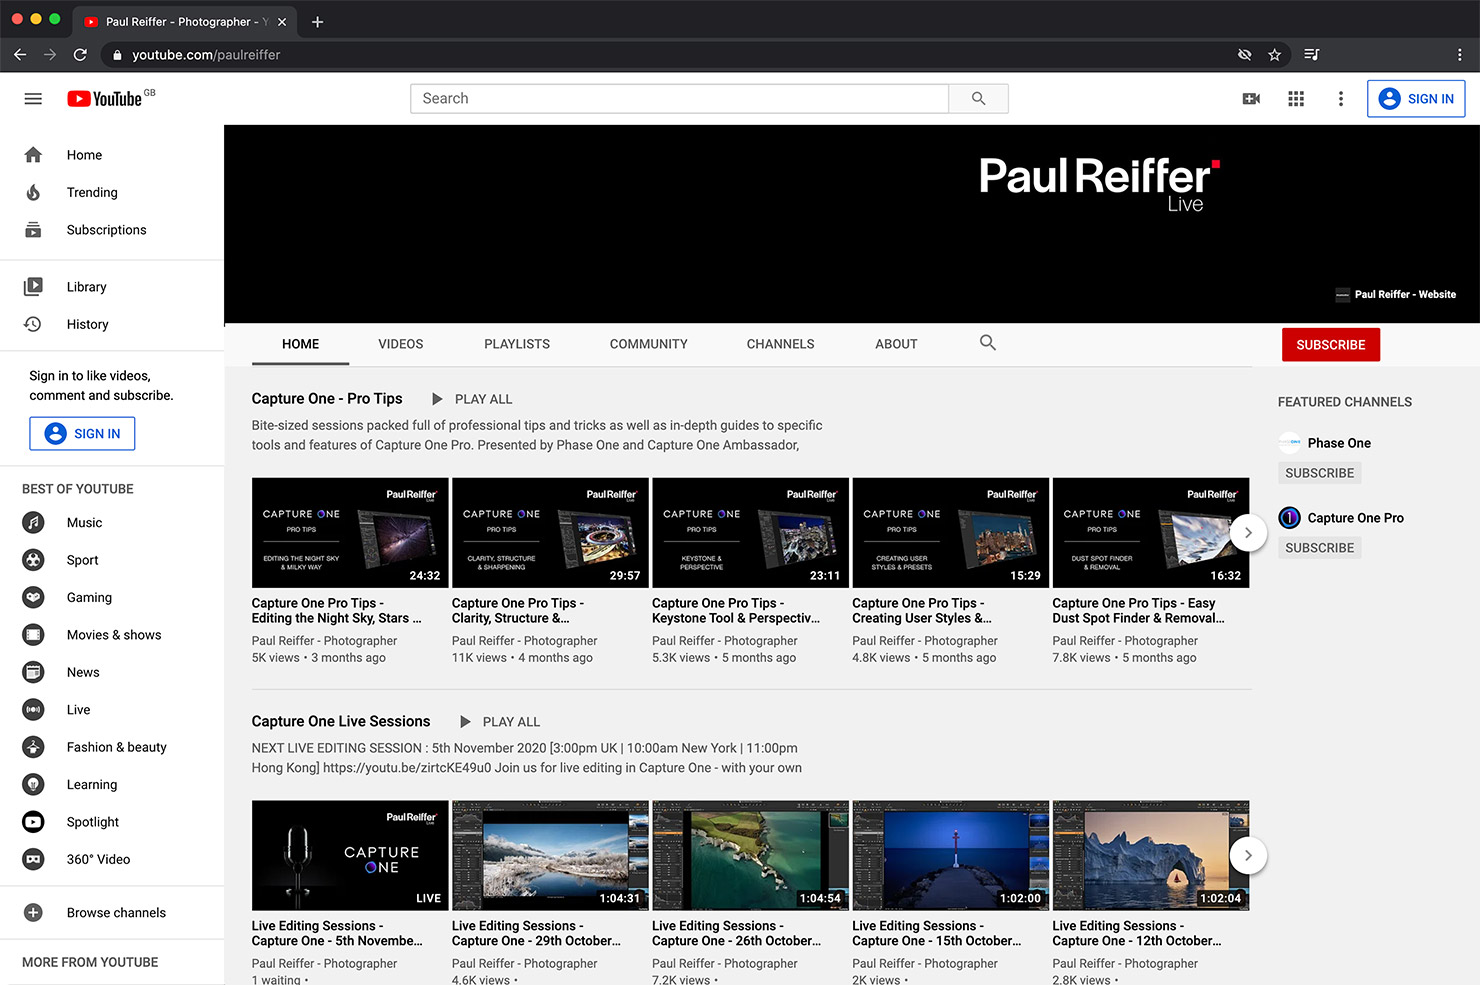The height and width of the screenshot is (985, 1480).
Task: Open 29th October live session thumbnail
Action: click(550, 856)
